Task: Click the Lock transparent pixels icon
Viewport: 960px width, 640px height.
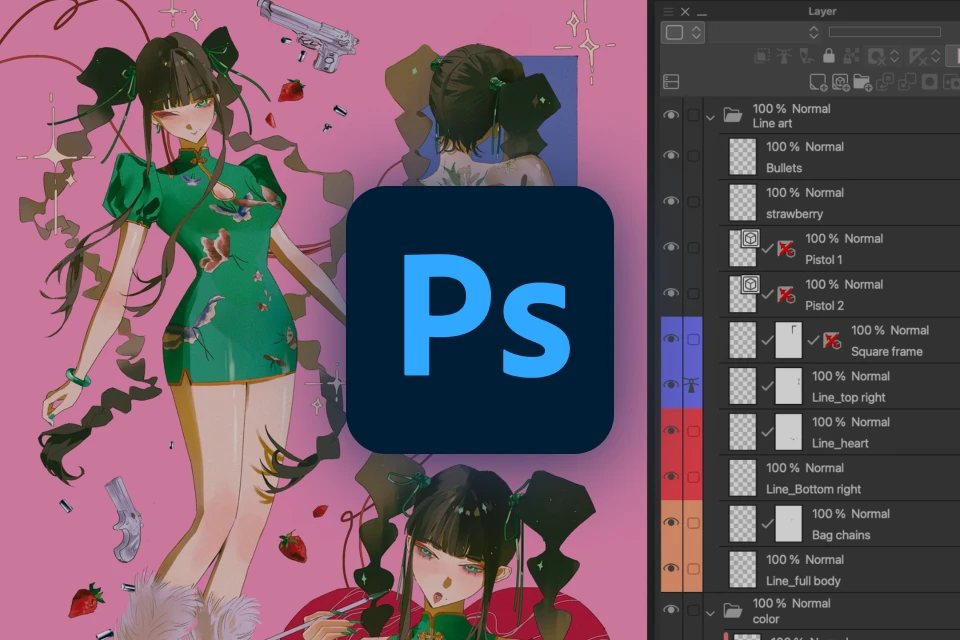Action: [852, 56]
